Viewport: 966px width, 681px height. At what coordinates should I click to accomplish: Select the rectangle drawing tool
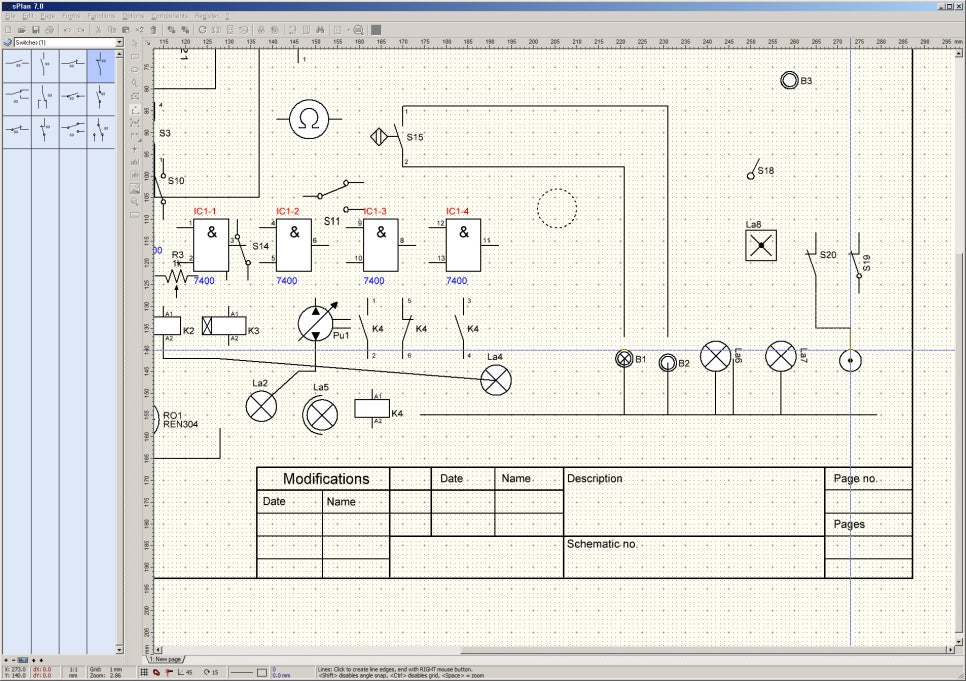click(x=135, y=56)
